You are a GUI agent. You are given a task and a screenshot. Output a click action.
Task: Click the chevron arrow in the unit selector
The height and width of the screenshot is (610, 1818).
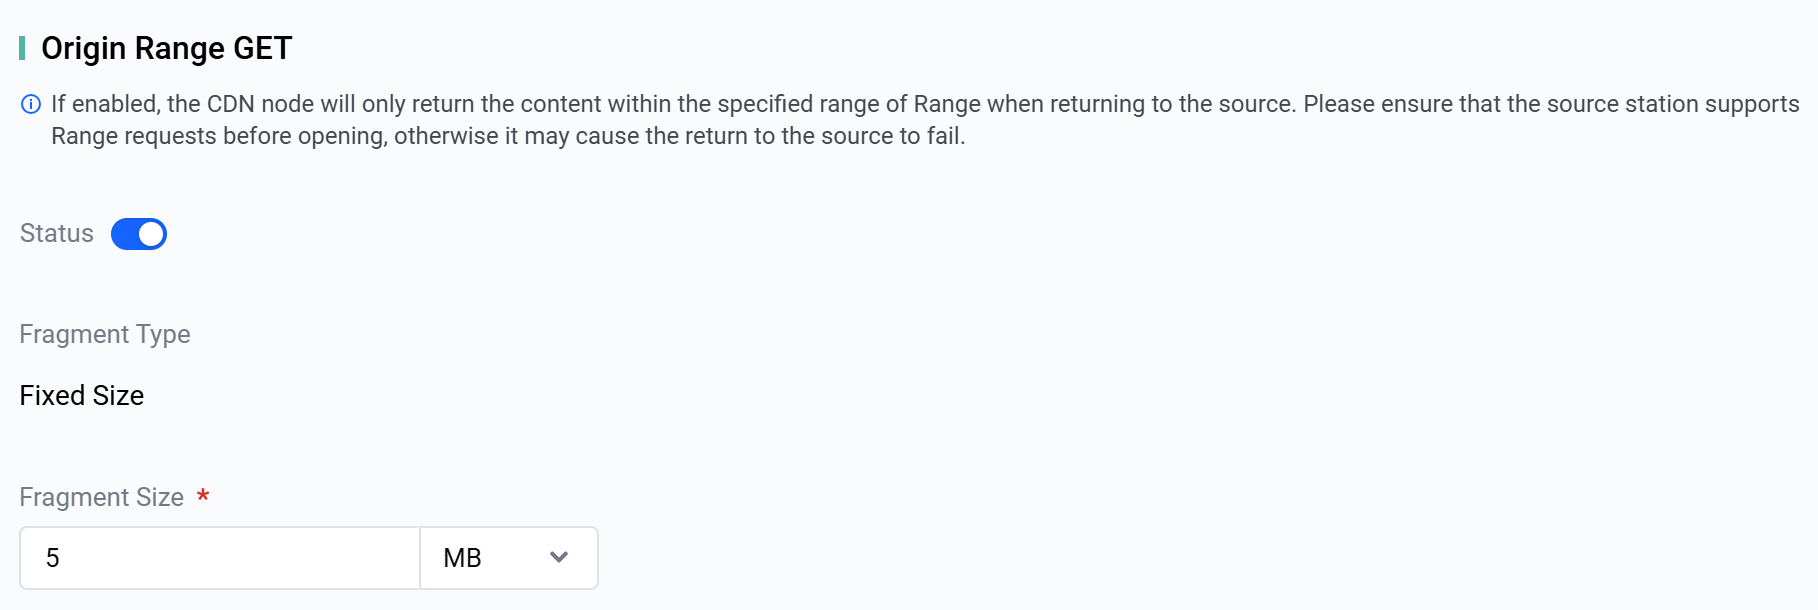[559, 557]
